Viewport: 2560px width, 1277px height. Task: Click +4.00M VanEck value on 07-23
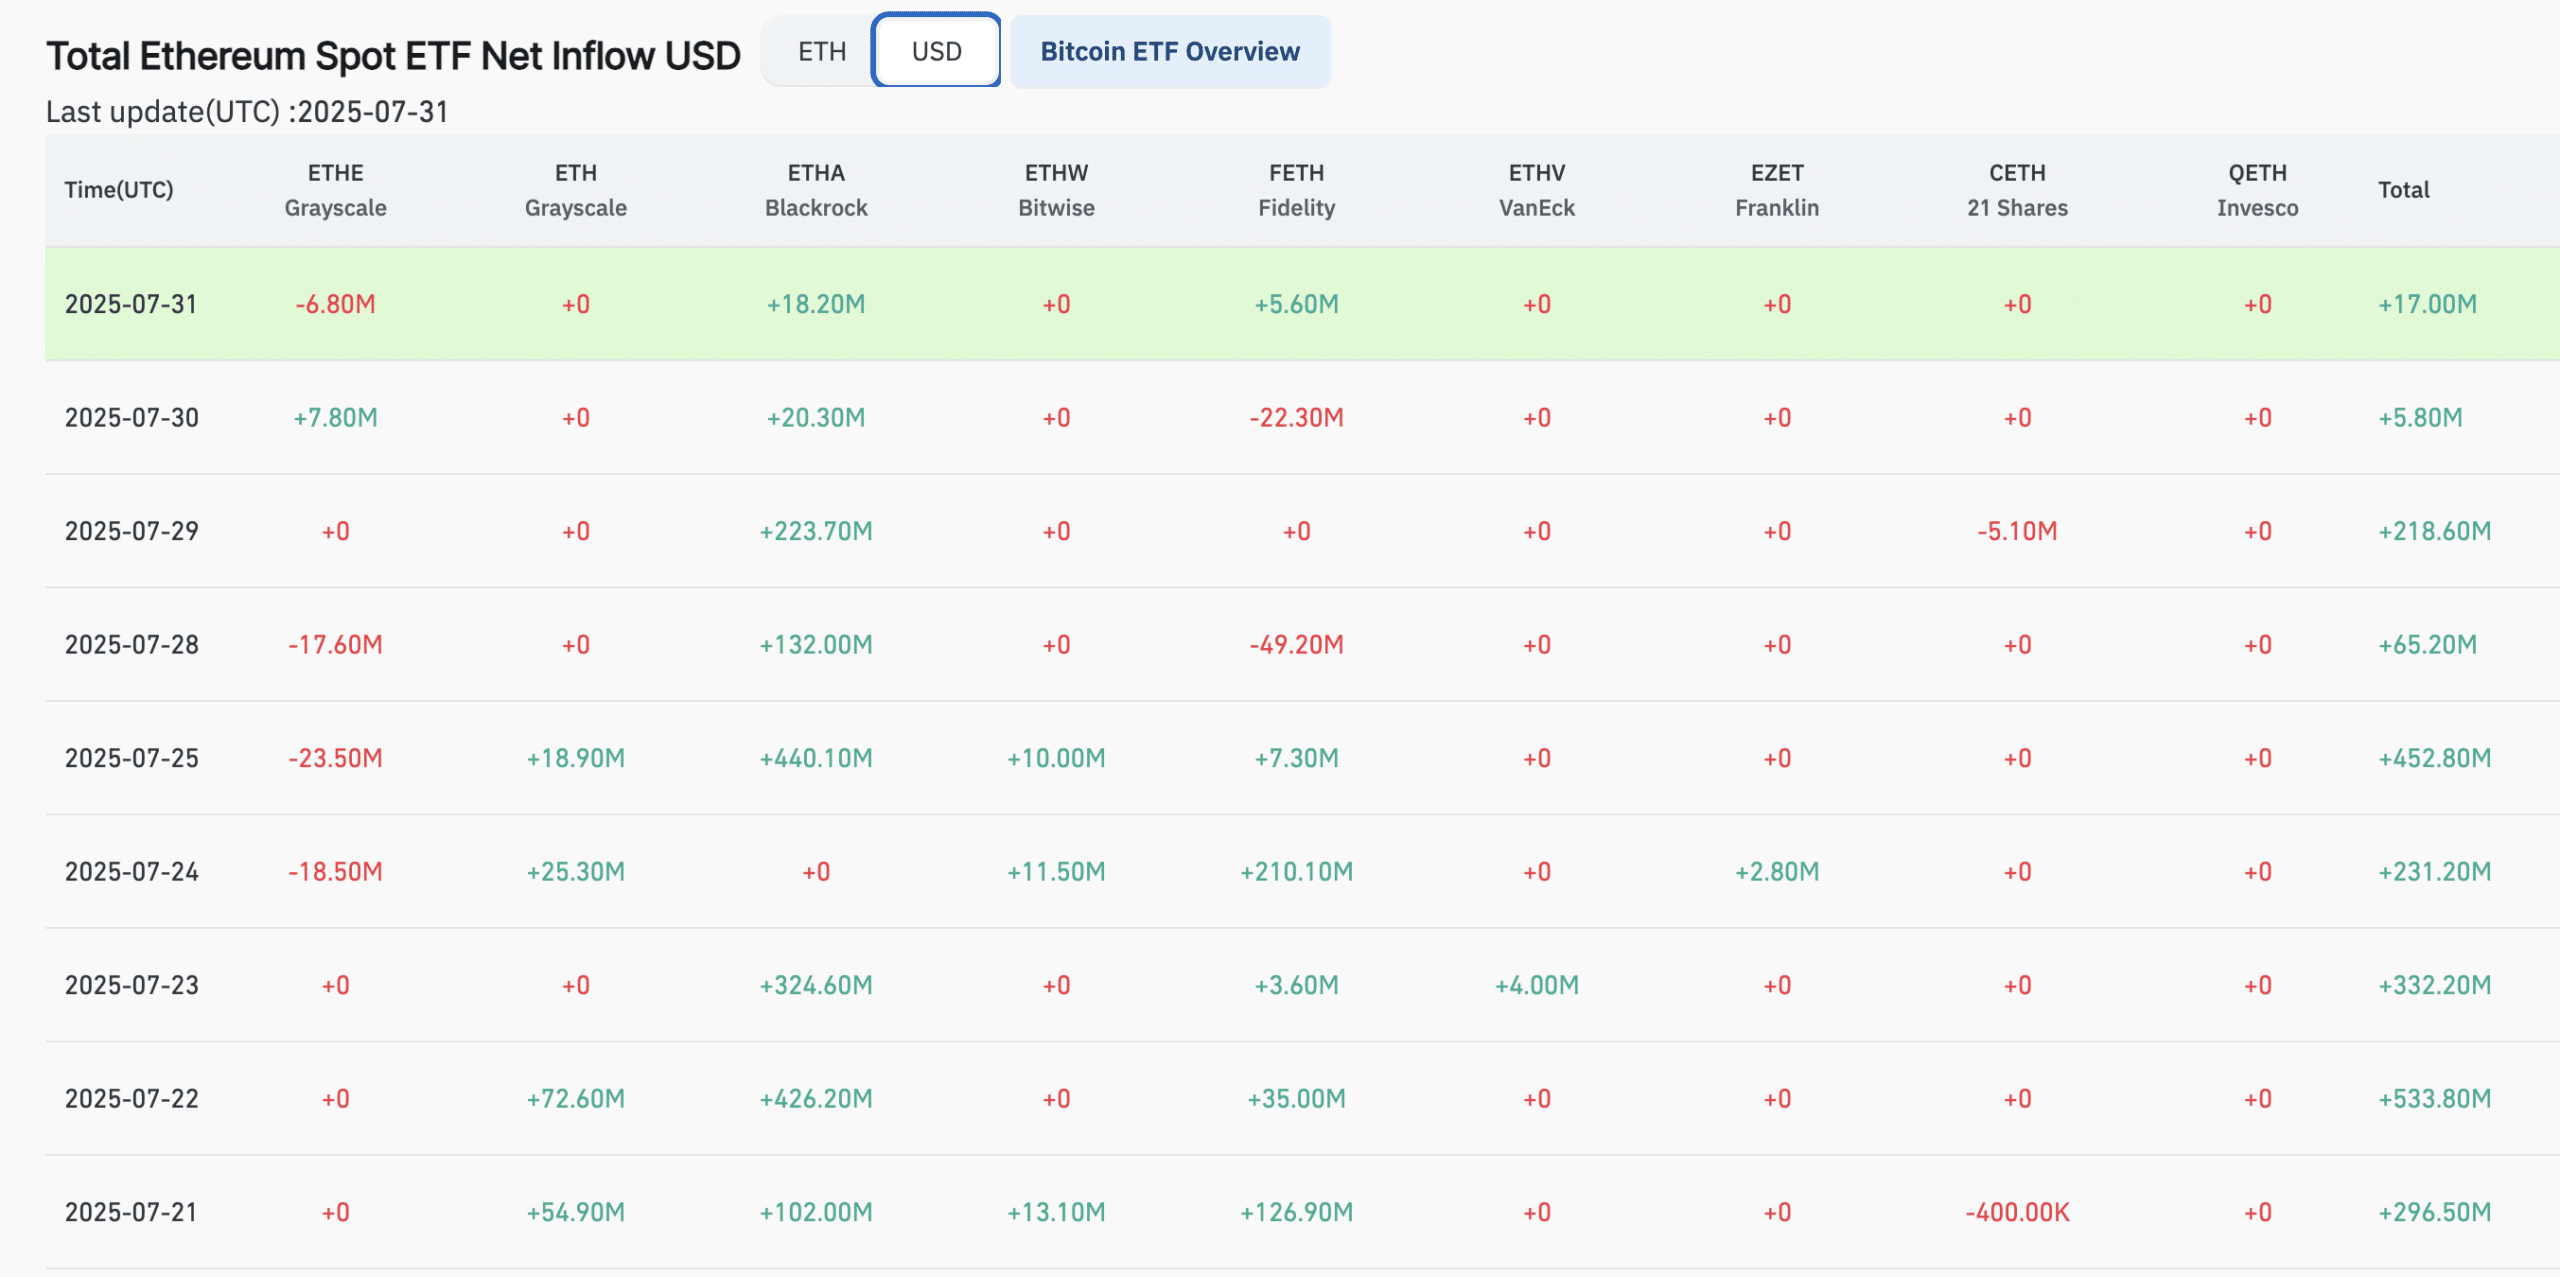tap(1536, 985)
